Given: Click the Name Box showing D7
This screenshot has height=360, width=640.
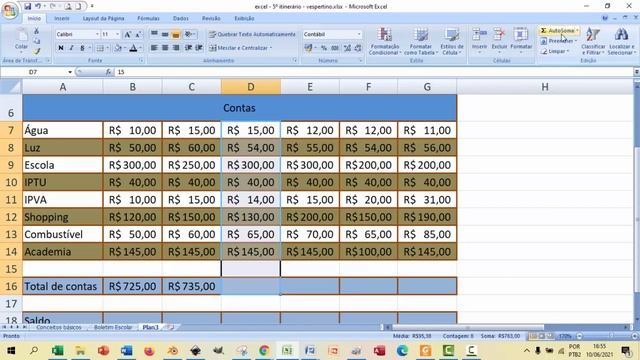Looking at the screenshot, I should [33, 72].
